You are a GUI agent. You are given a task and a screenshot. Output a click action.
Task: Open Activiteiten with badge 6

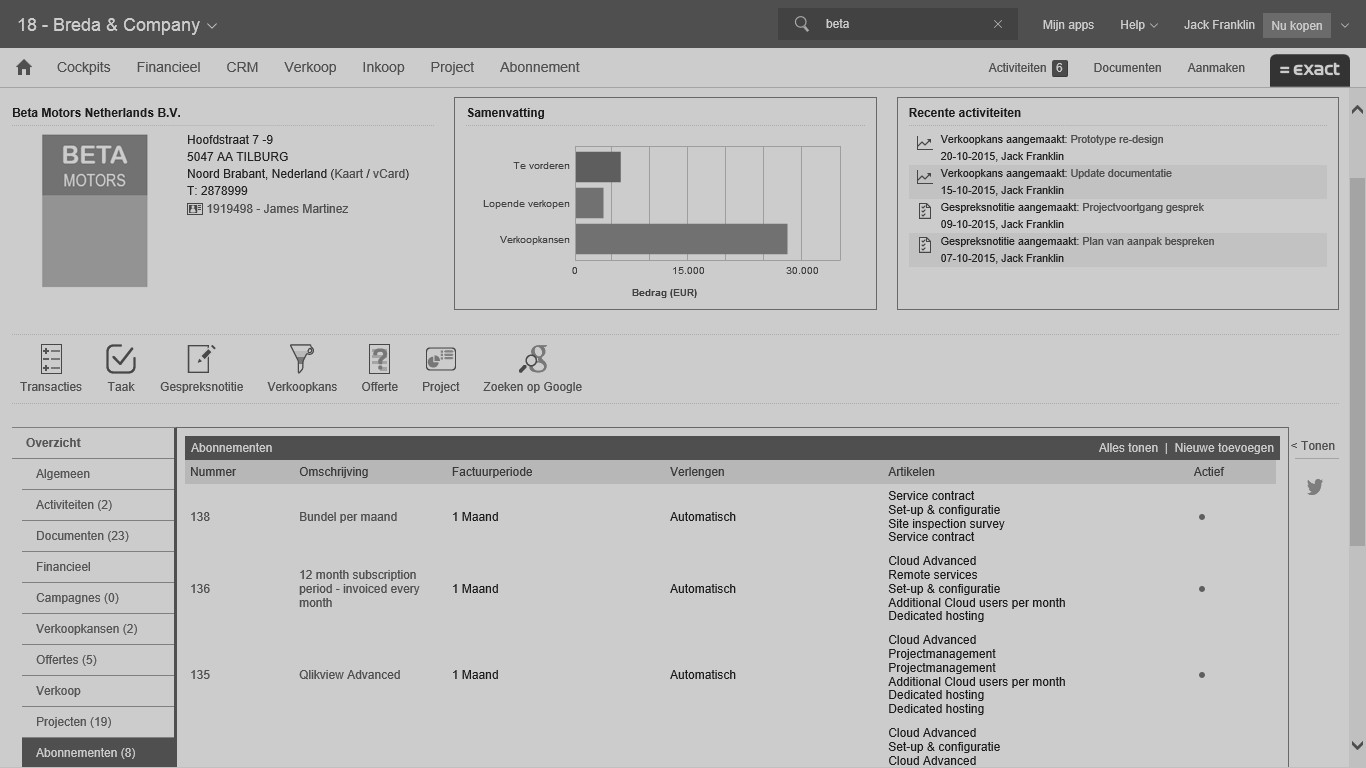click(1027, 68)
